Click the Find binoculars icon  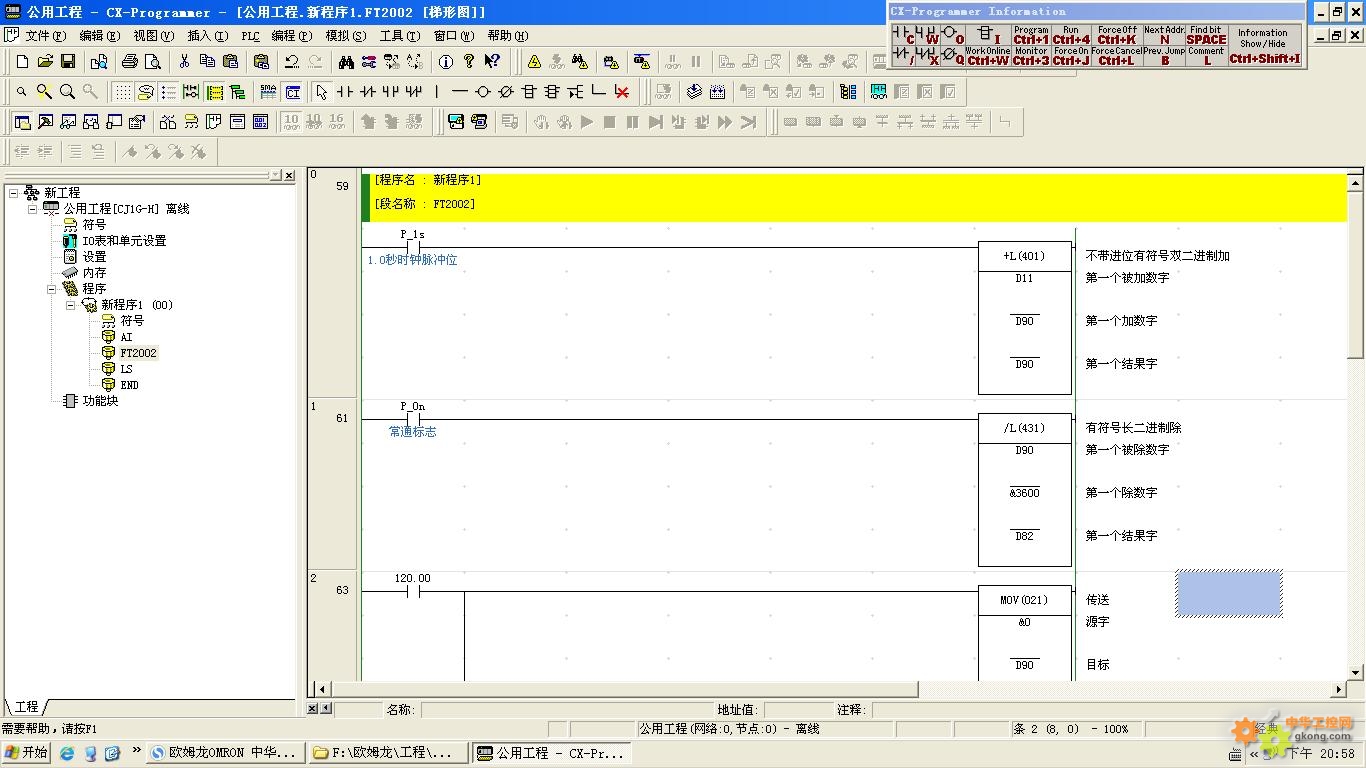(346, 62)
